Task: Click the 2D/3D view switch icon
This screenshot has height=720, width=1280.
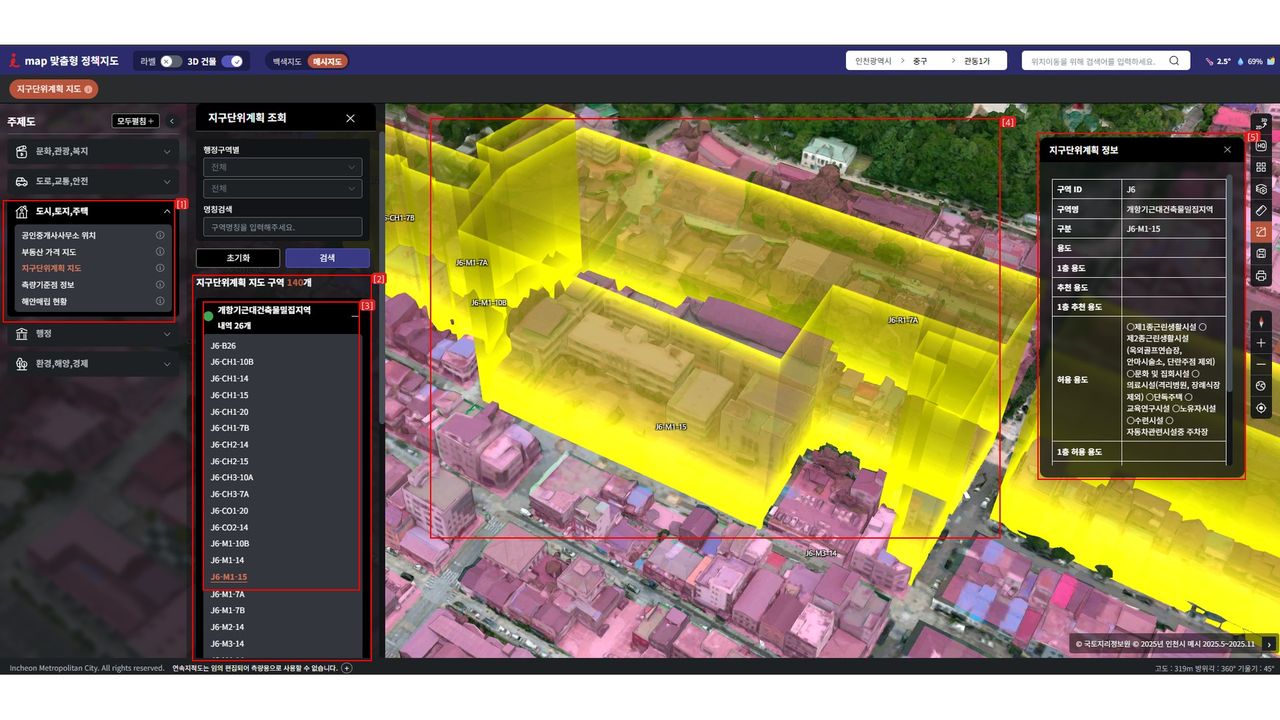Action: [x=1261, y=123]
